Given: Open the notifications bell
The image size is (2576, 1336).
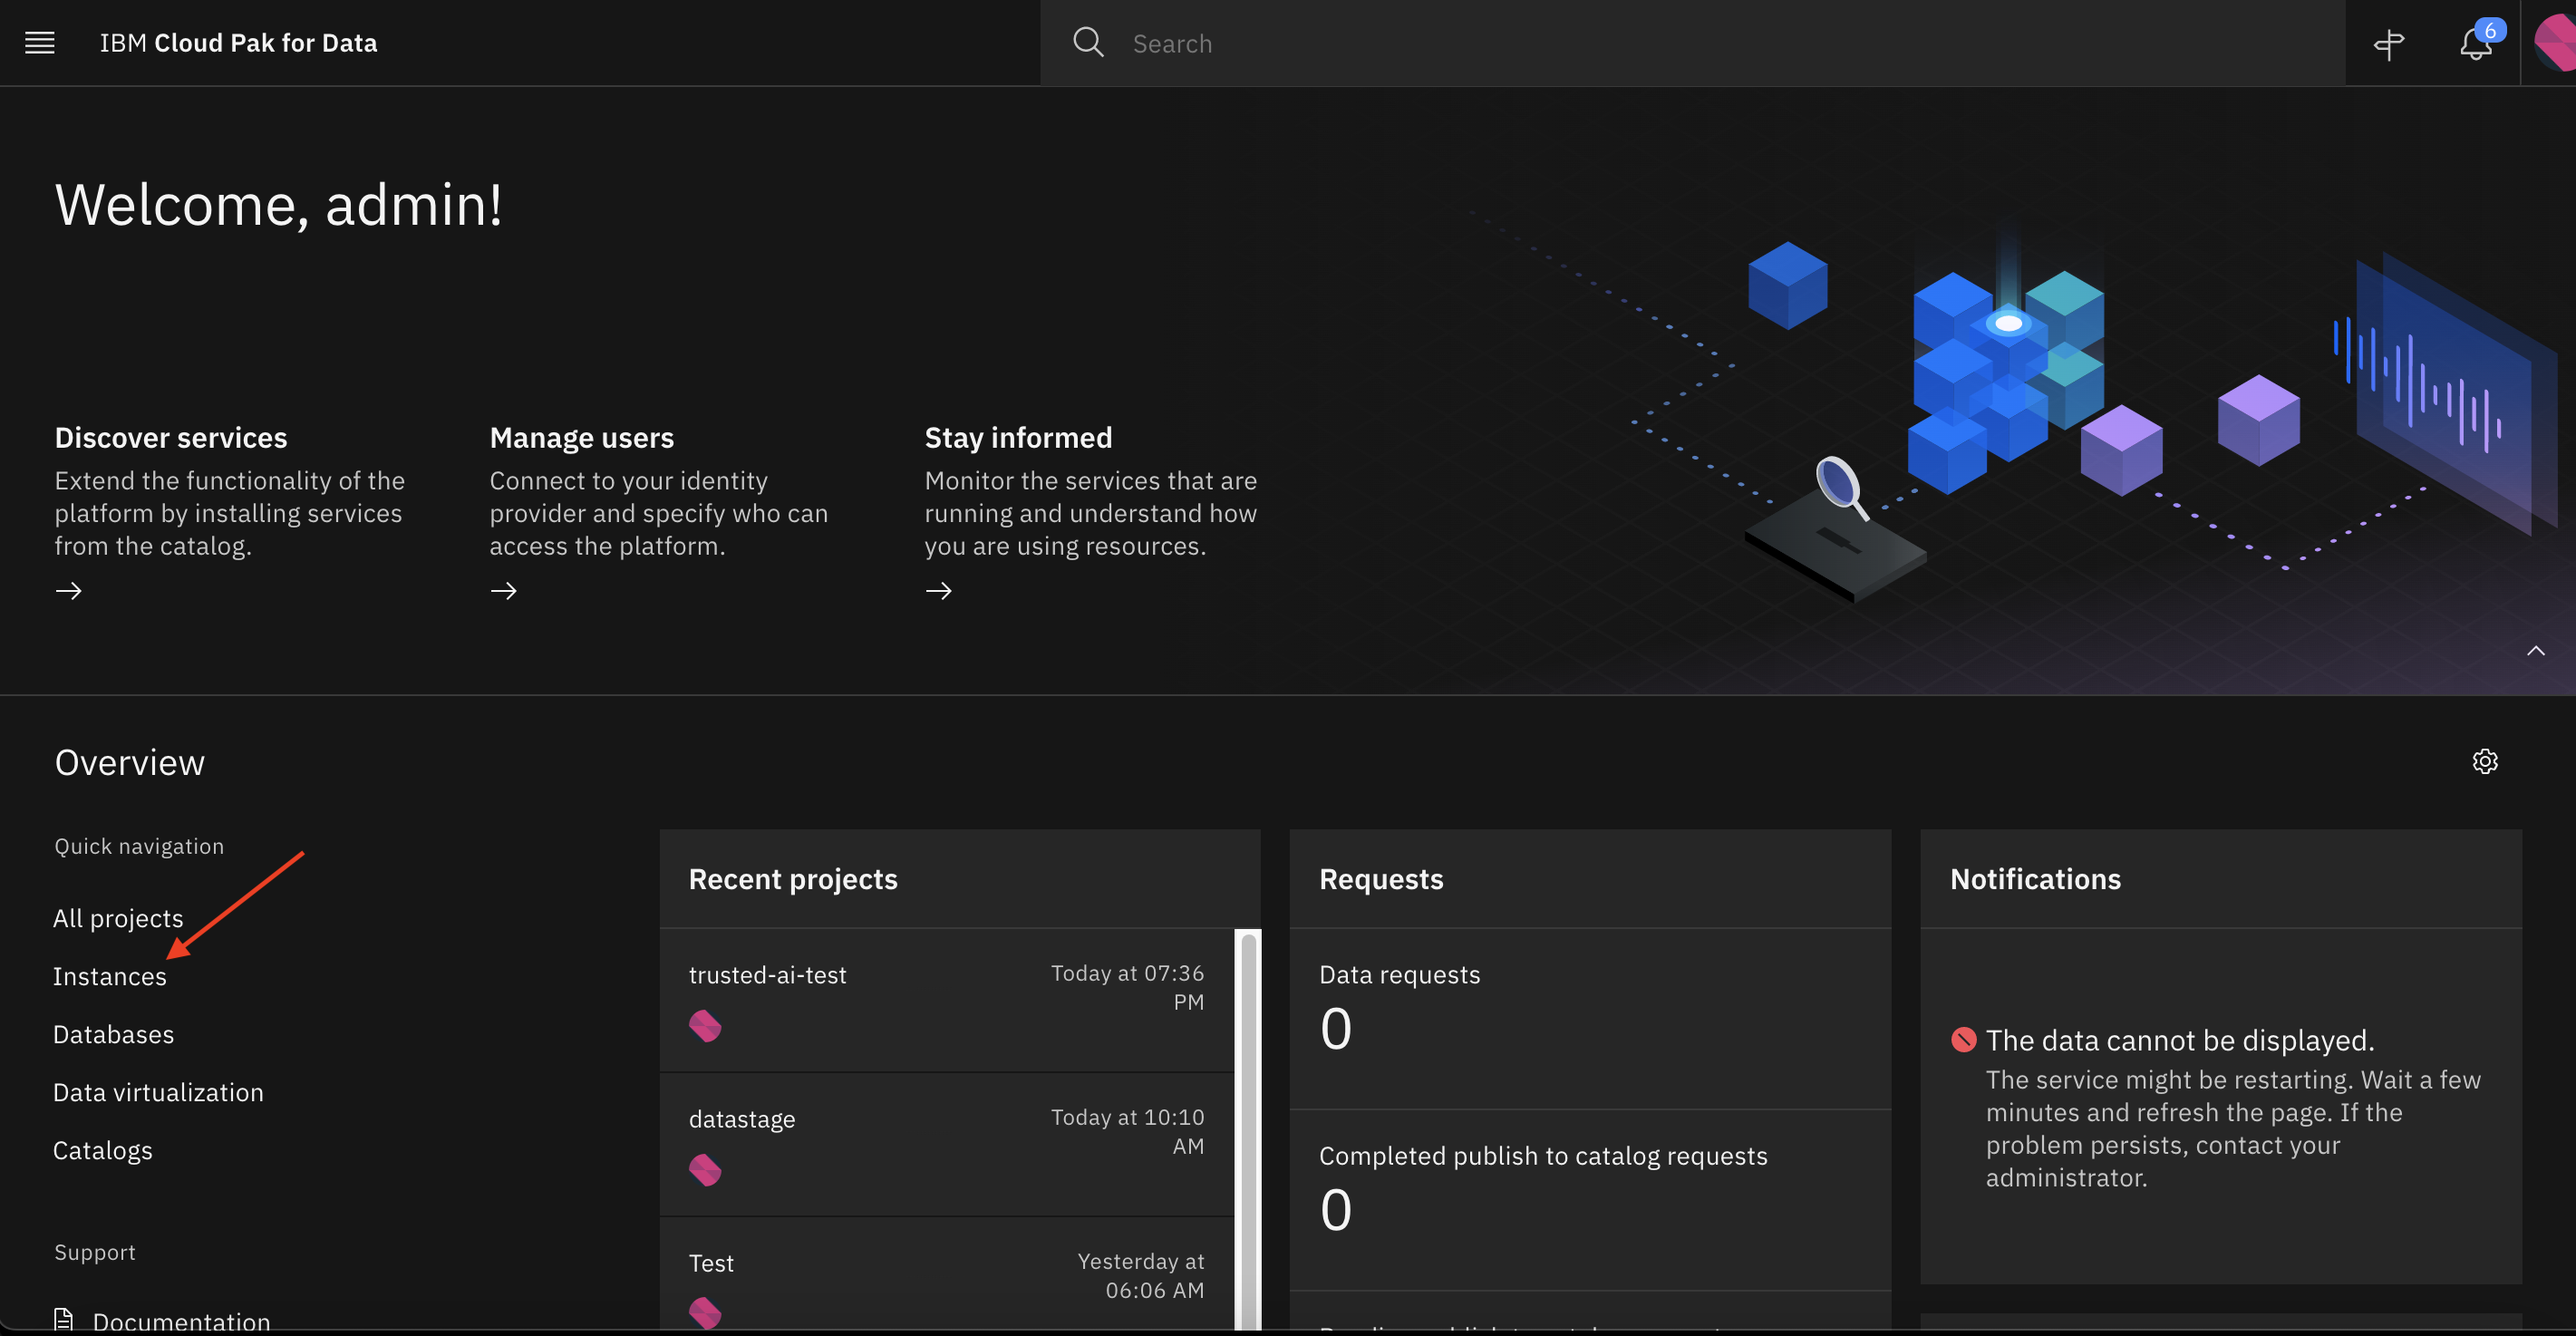Looking at the screenshot, I should [2476, 43].
